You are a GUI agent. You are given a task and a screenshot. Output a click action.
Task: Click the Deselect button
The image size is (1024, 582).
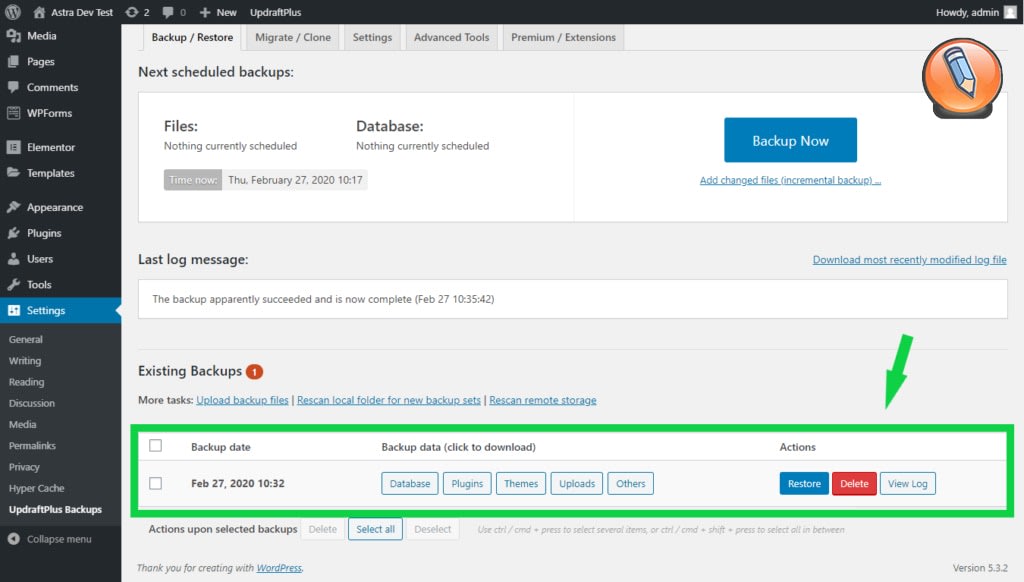[432, 529]
